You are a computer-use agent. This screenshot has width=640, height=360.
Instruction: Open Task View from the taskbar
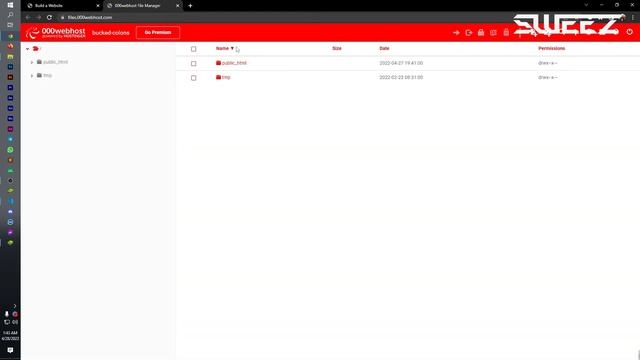click(10, 25)
